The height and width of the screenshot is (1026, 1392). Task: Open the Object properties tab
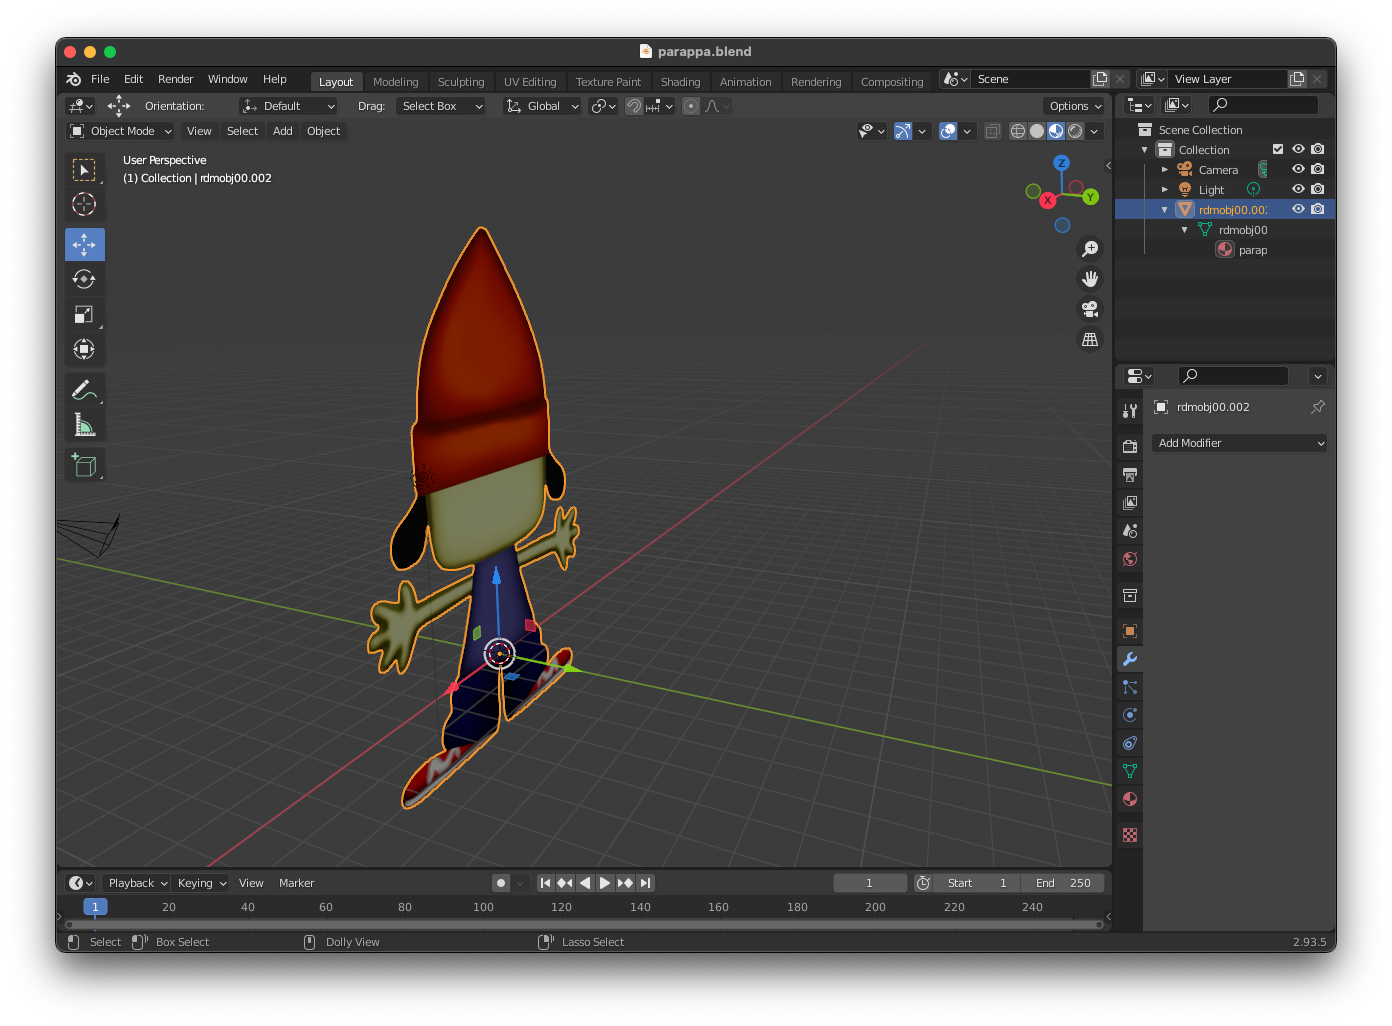[1130, 631]
